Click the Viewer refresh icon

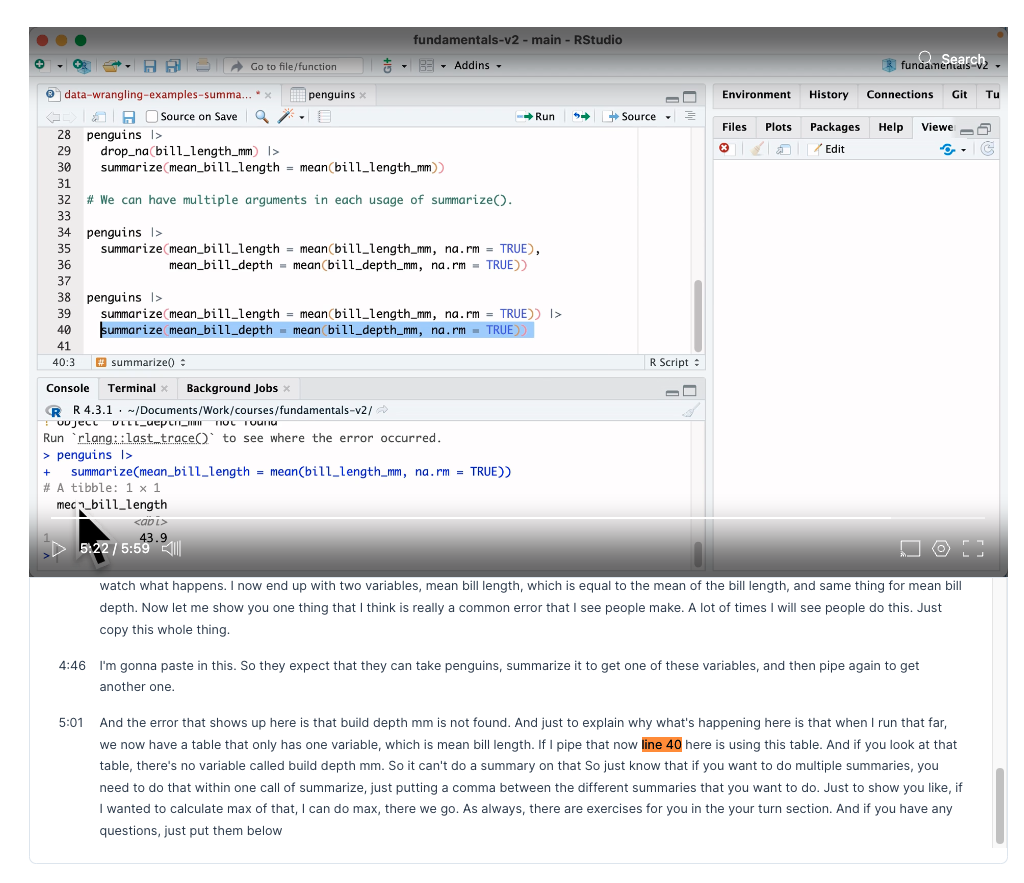coord(987,149)
